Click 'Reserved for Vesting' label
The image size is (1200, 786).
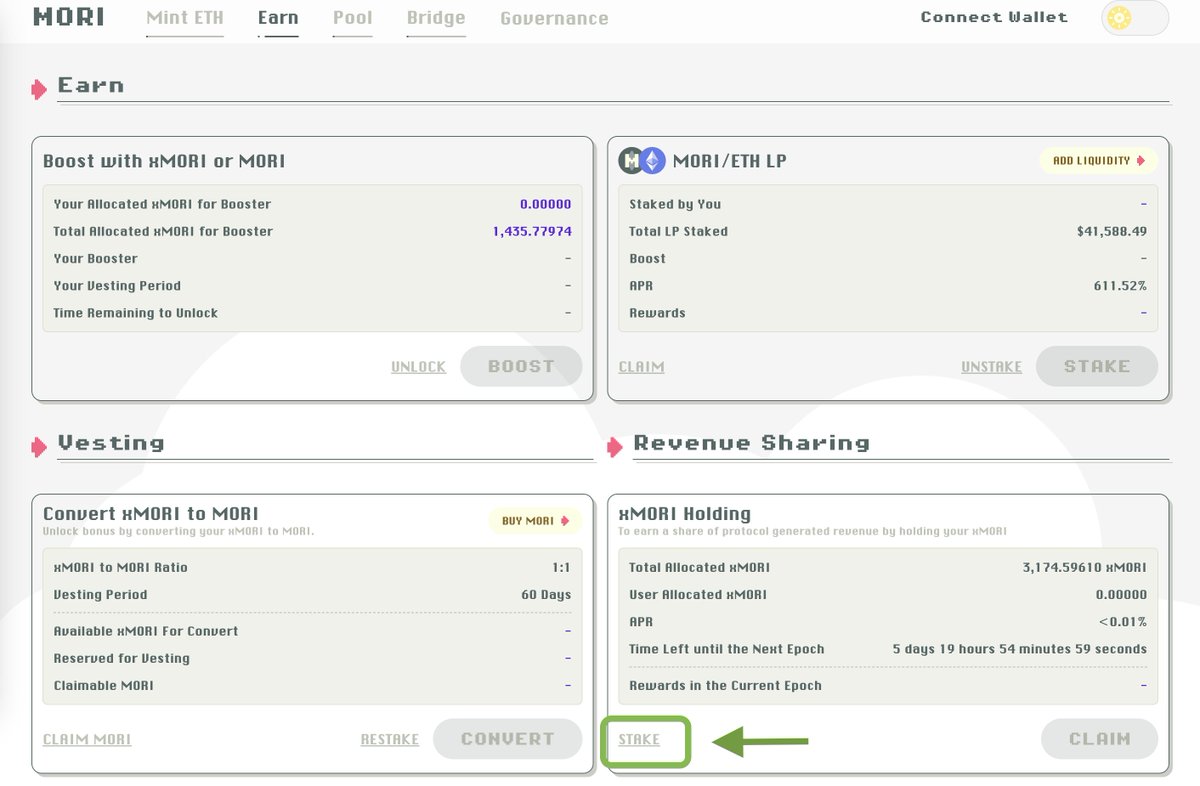121,658
